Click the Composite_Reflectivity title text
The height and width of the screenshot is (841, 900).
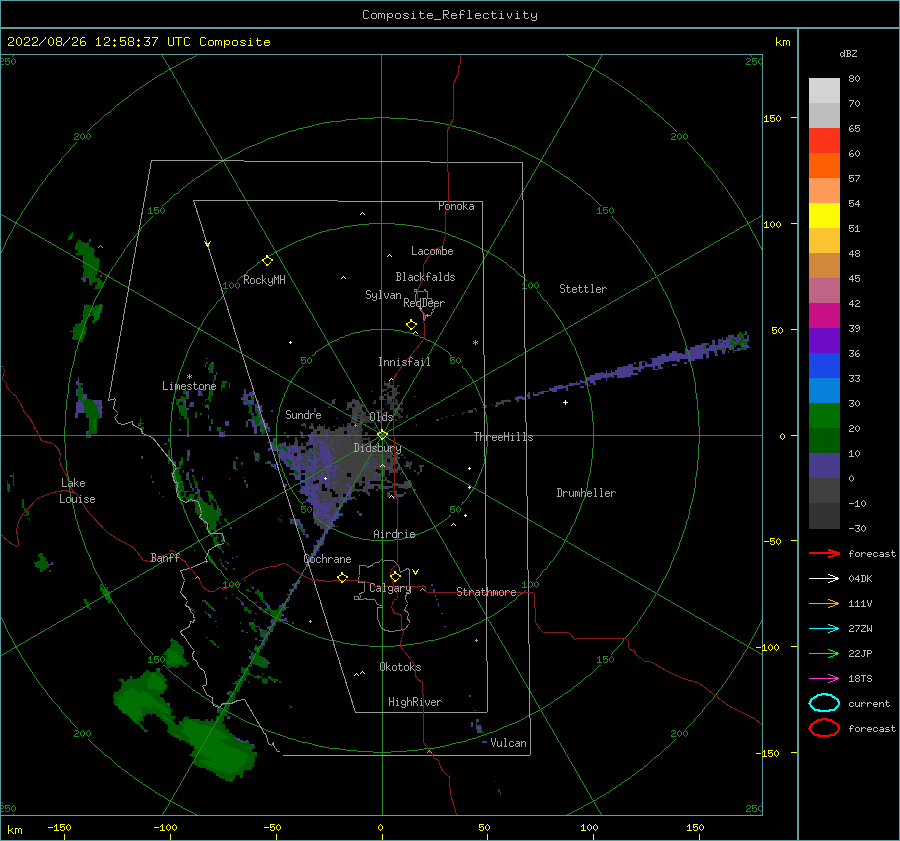click(450, 15)
